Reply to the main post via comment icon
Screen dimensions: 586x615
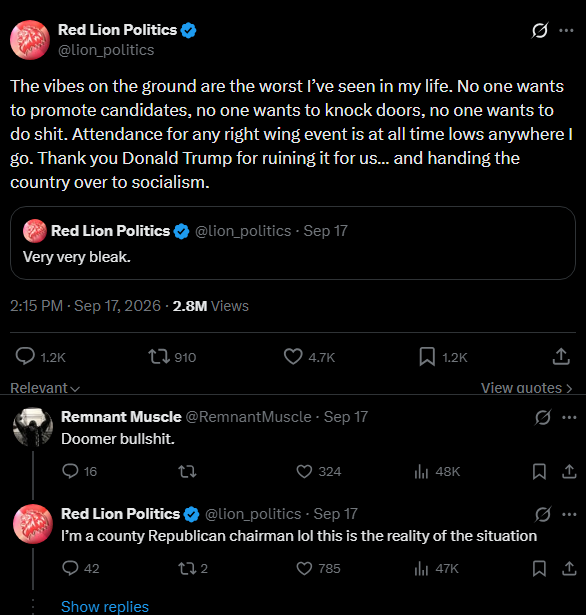point(25,357)
